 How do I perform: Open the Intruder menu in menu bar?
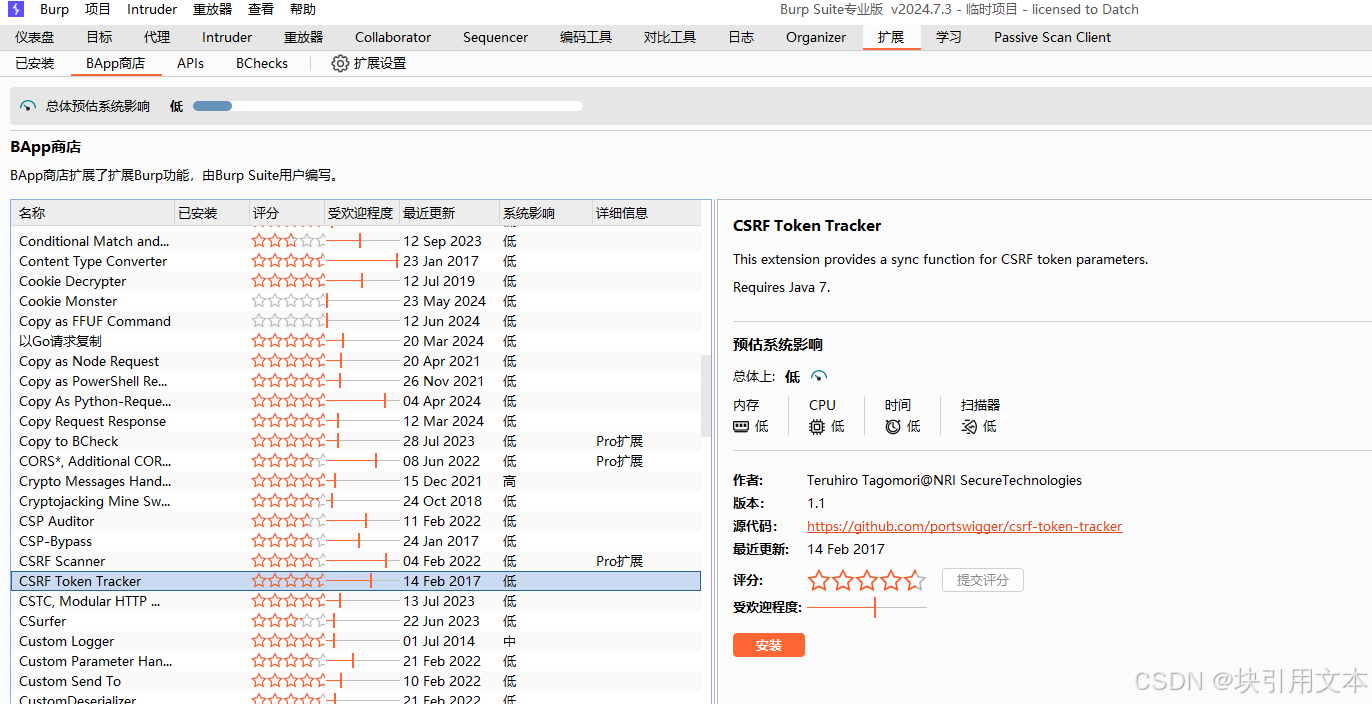[x=152, y=10]
